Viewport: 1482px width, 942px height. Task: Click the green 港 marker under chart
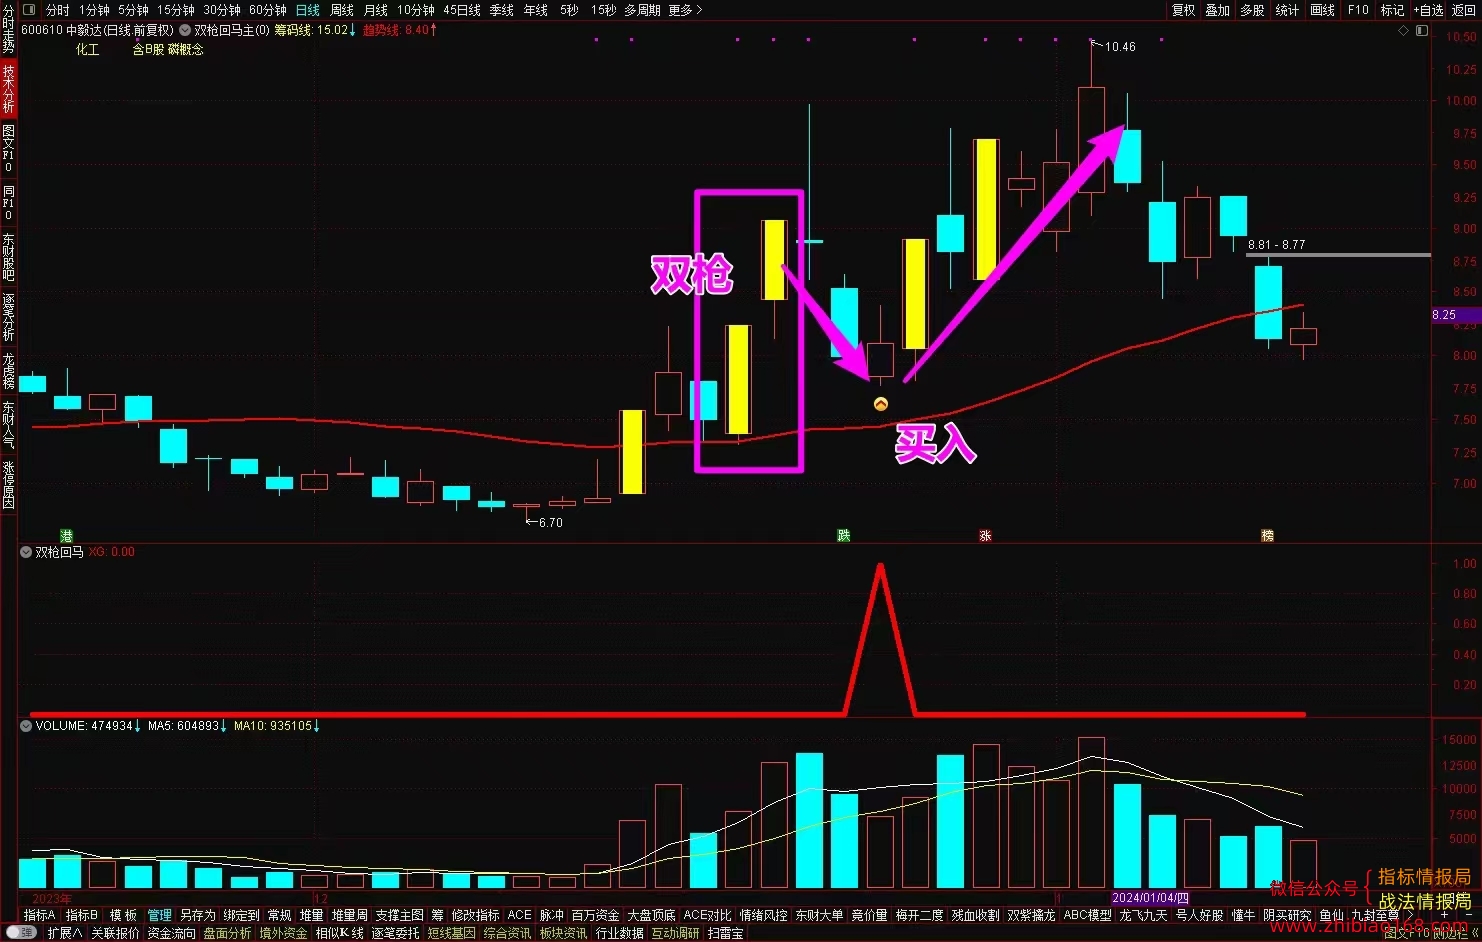[x=66, y=536]
